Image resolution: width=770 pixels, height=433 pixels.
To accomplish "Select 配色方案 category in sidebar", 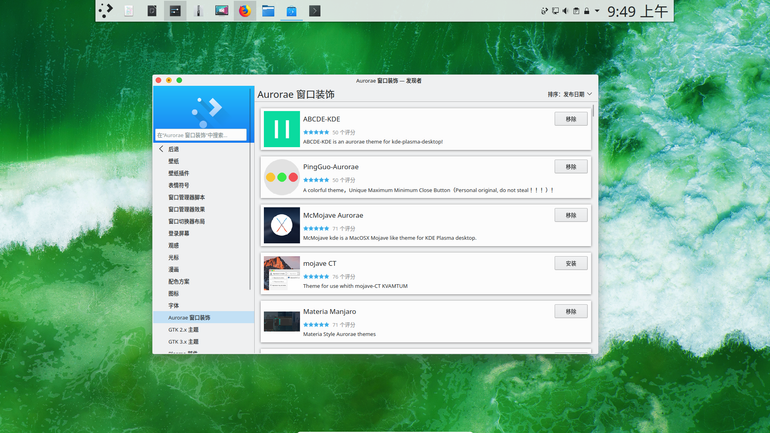I will (x=179, y=281).
